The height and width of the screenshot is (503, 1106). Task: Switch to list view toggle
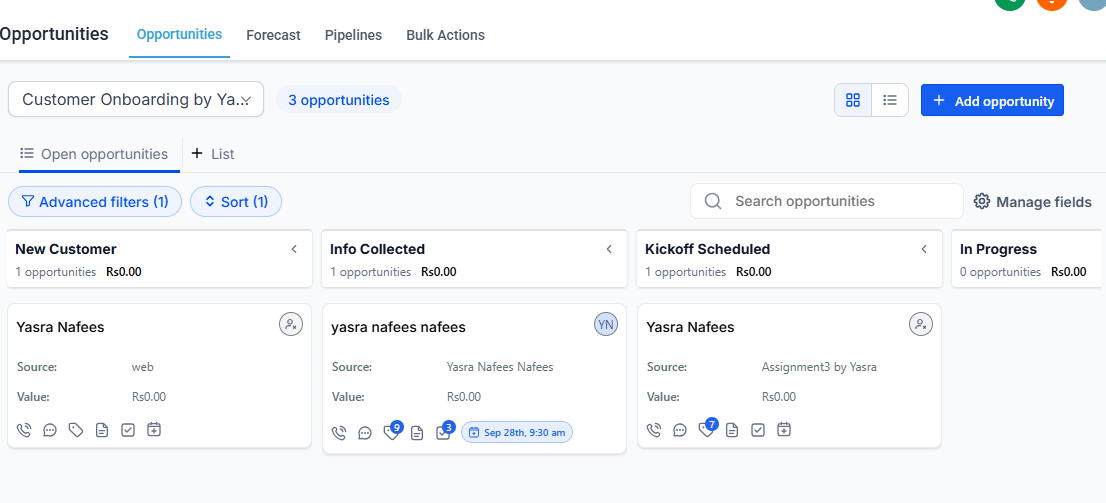[x=890, y=100]
